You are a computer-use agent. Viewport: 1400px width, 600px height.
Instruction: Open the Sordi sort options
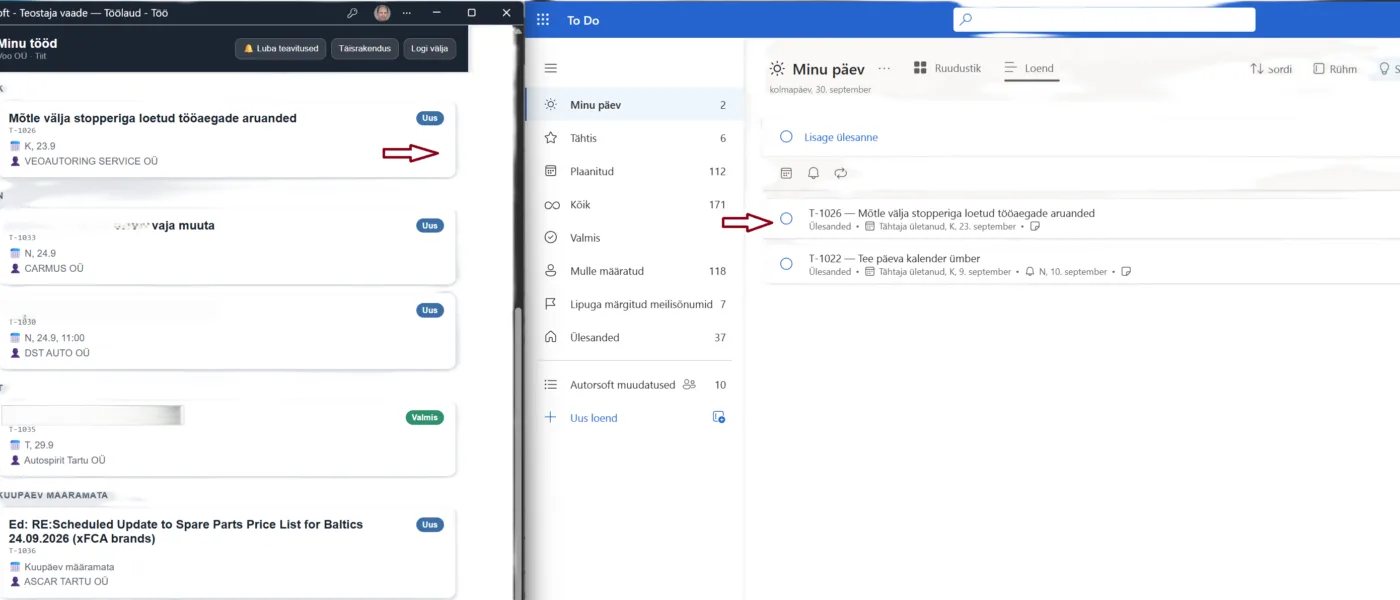(x=1271, y=69)
